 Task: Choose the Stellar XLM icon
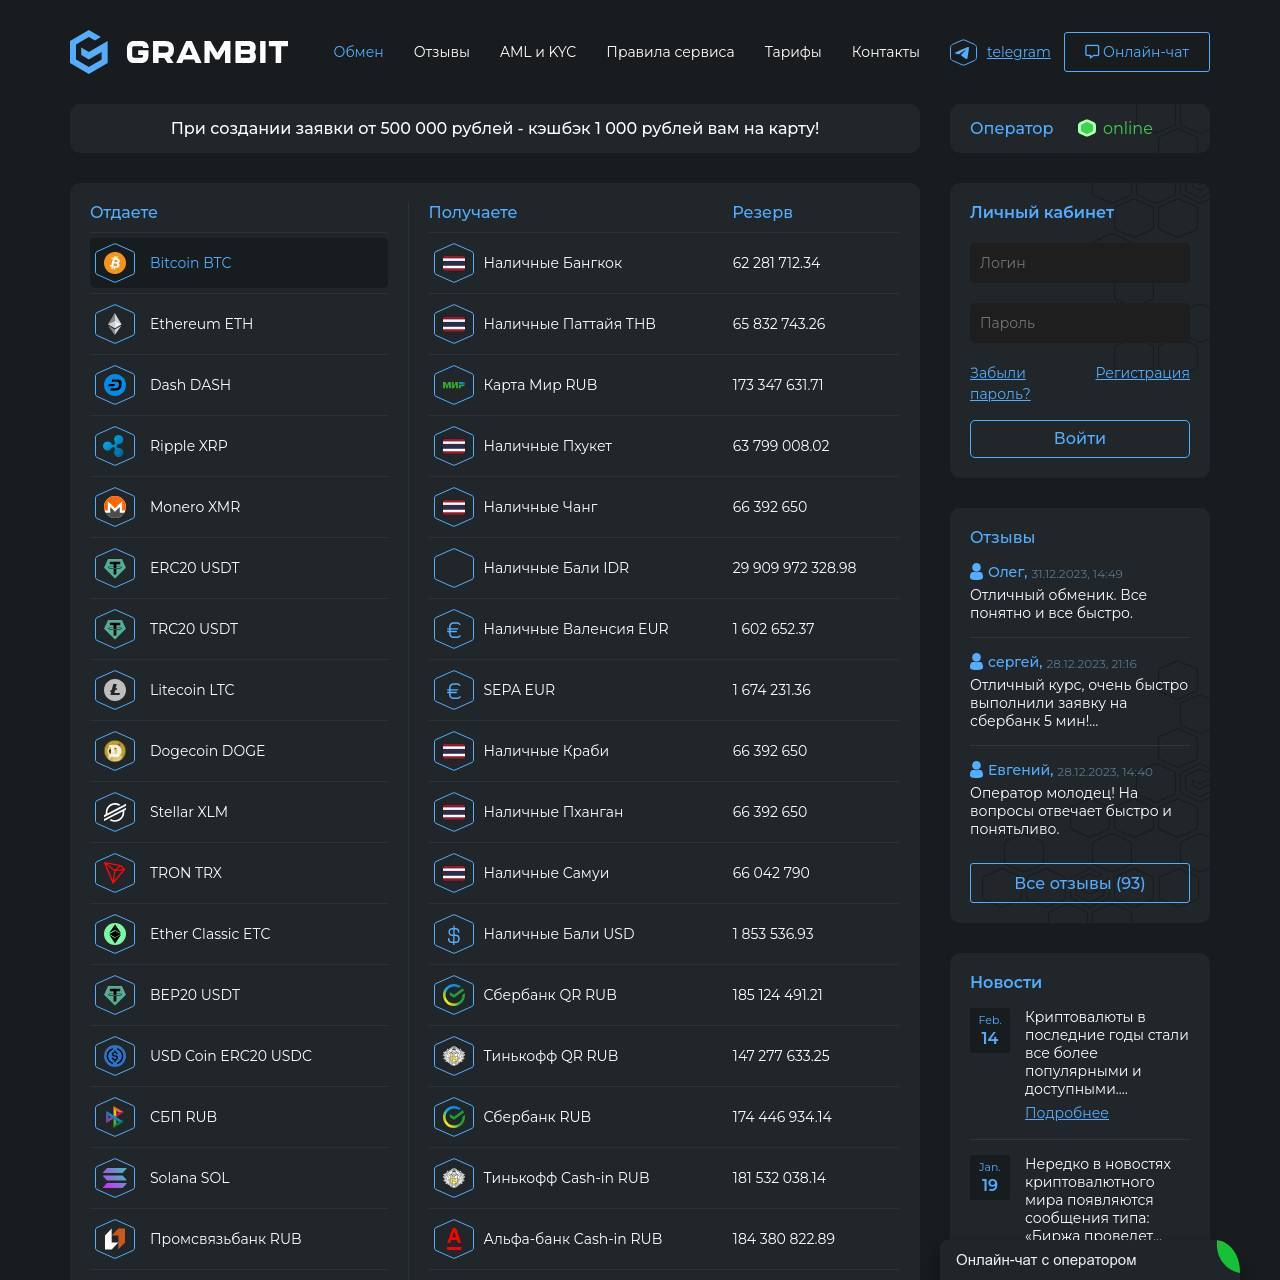[115, 812]
